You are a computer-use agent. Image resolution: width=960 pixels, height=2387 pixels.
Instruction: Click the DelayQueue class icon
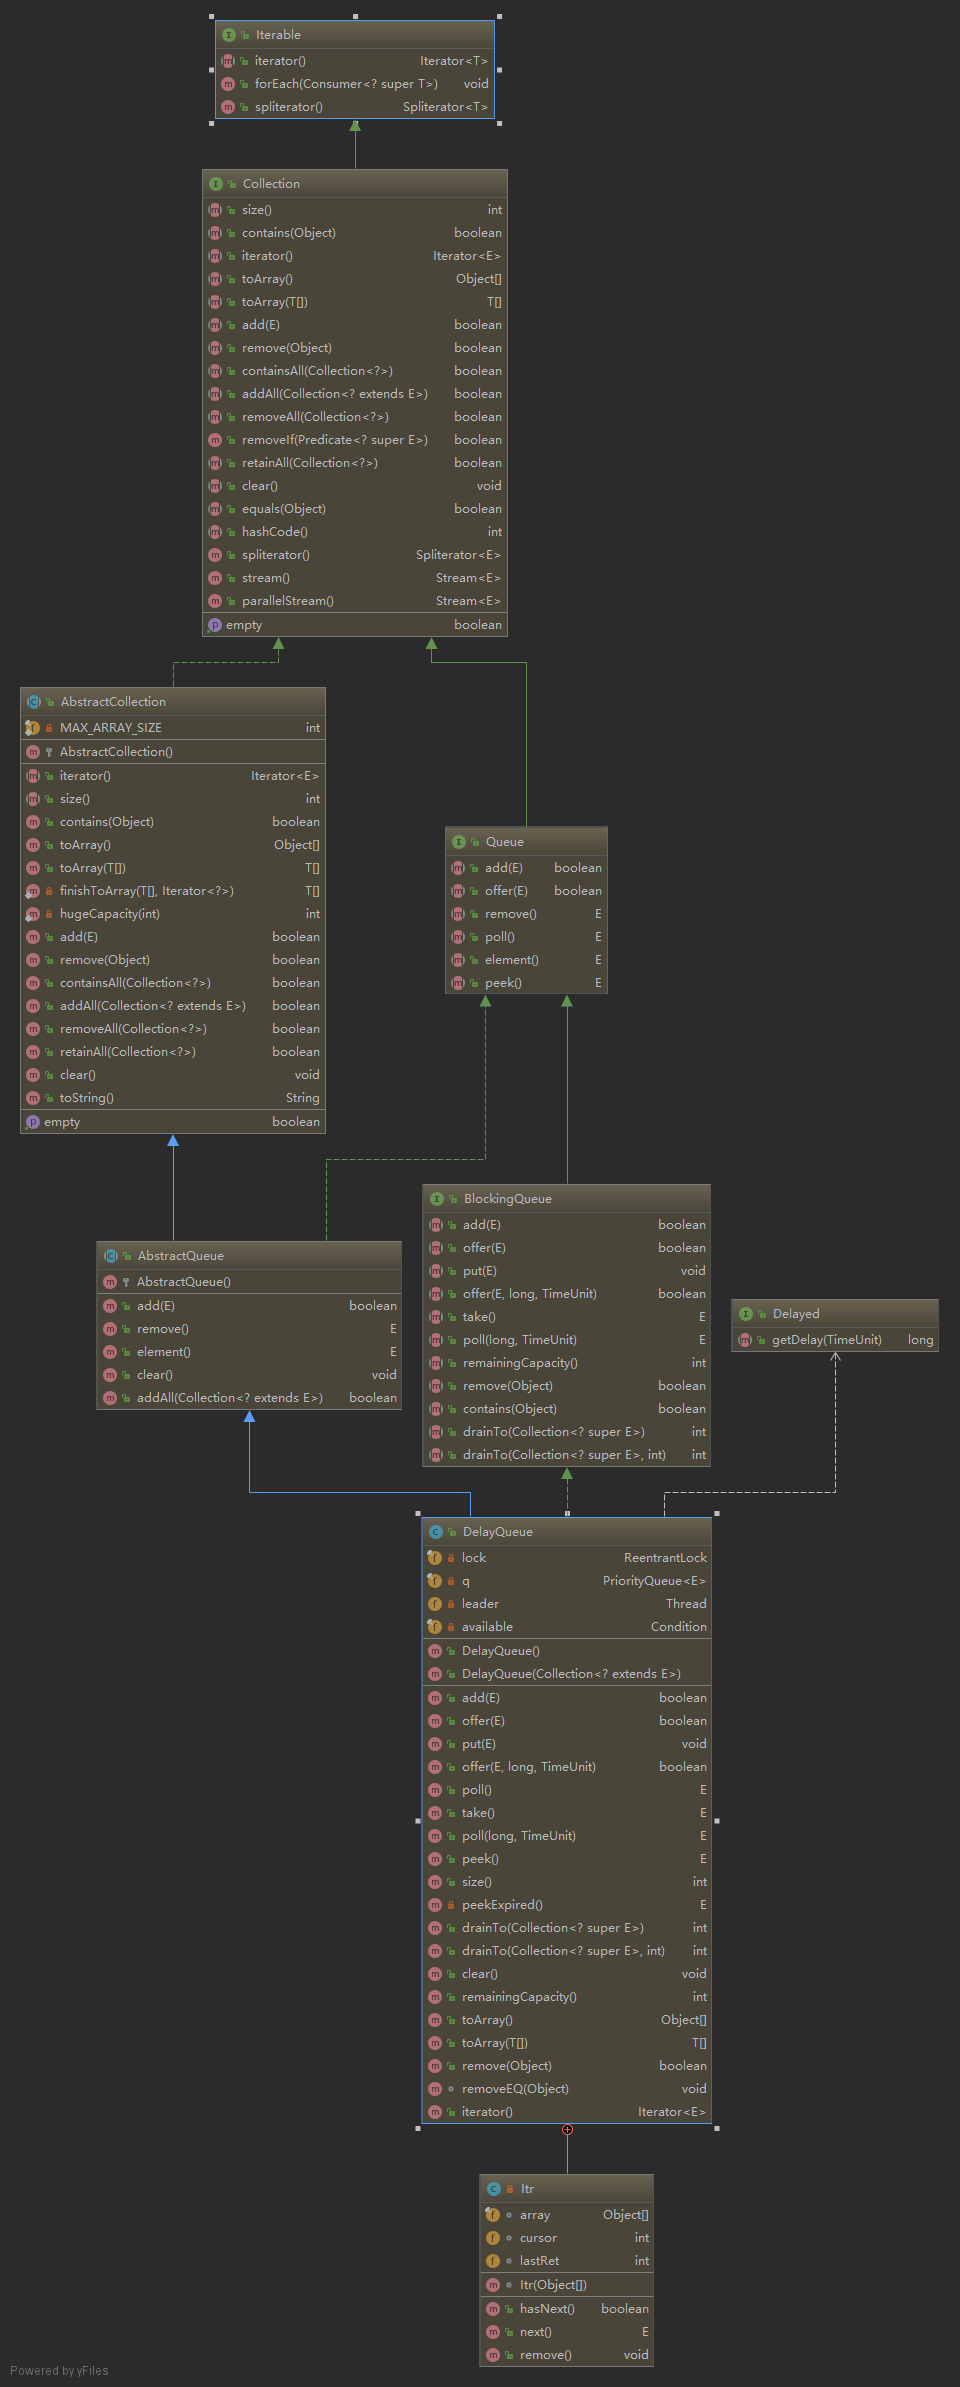436,1532
